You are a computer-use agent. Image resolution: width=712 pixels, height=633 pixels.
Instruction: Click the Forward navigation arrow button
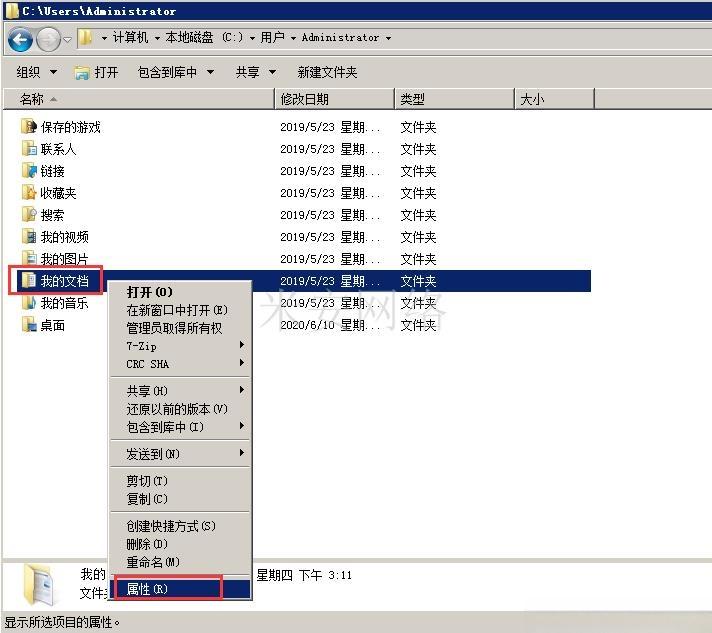tap(48, 40)
